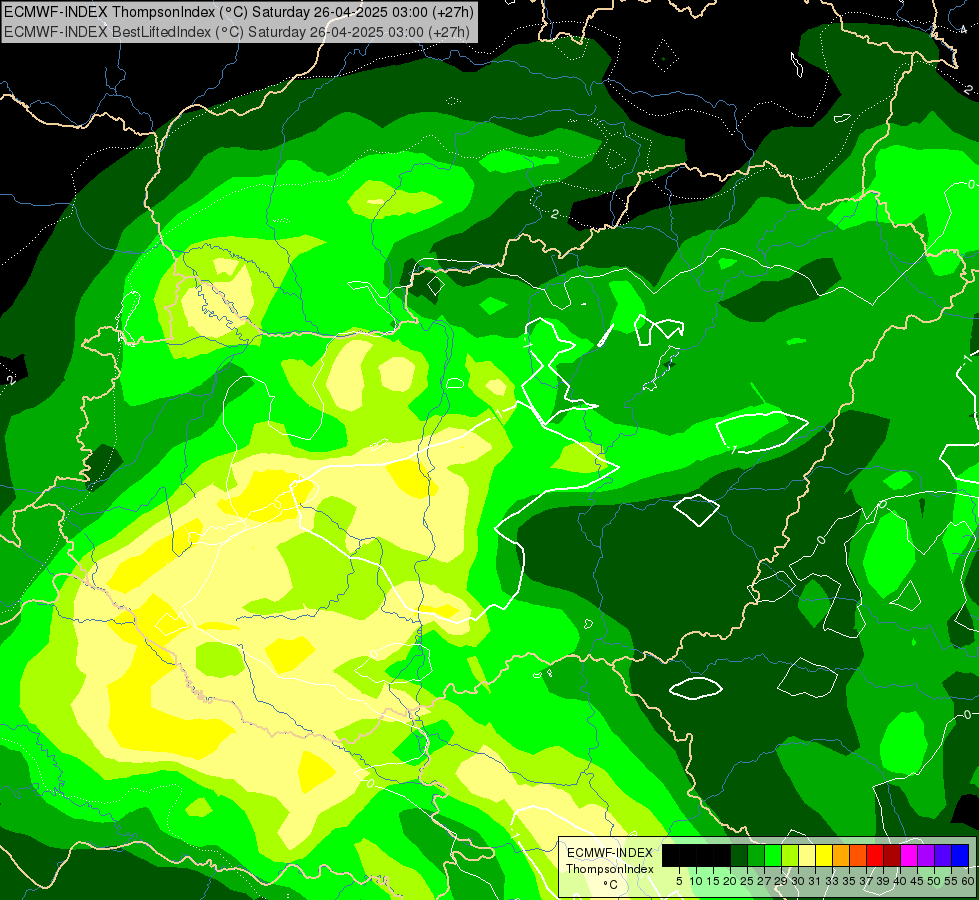Pick the orange-red 35–37 legend swatch
979x900 pixels.
point(858,856)
